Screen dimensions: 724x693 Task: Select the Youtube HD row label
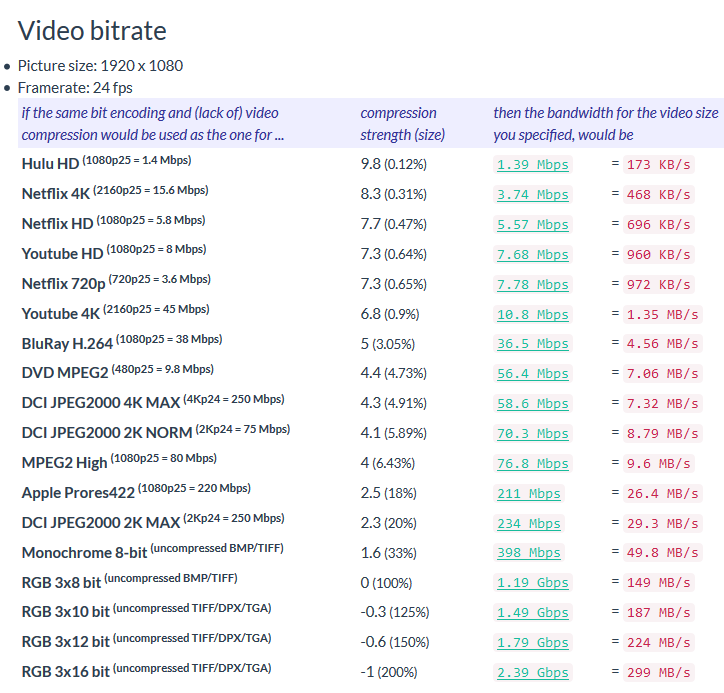[x=62, y=254]
